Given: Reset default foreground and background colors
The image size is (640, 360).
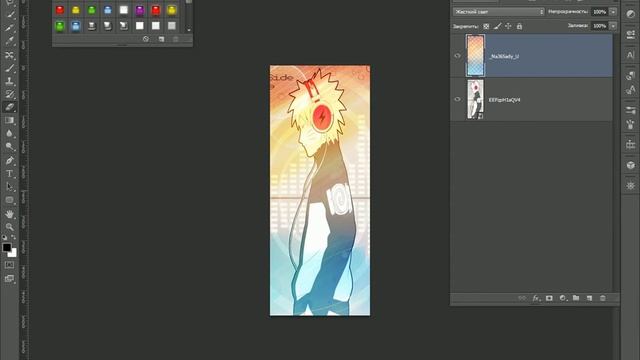Looking at the screenshot, I should [x=4, y=237].
